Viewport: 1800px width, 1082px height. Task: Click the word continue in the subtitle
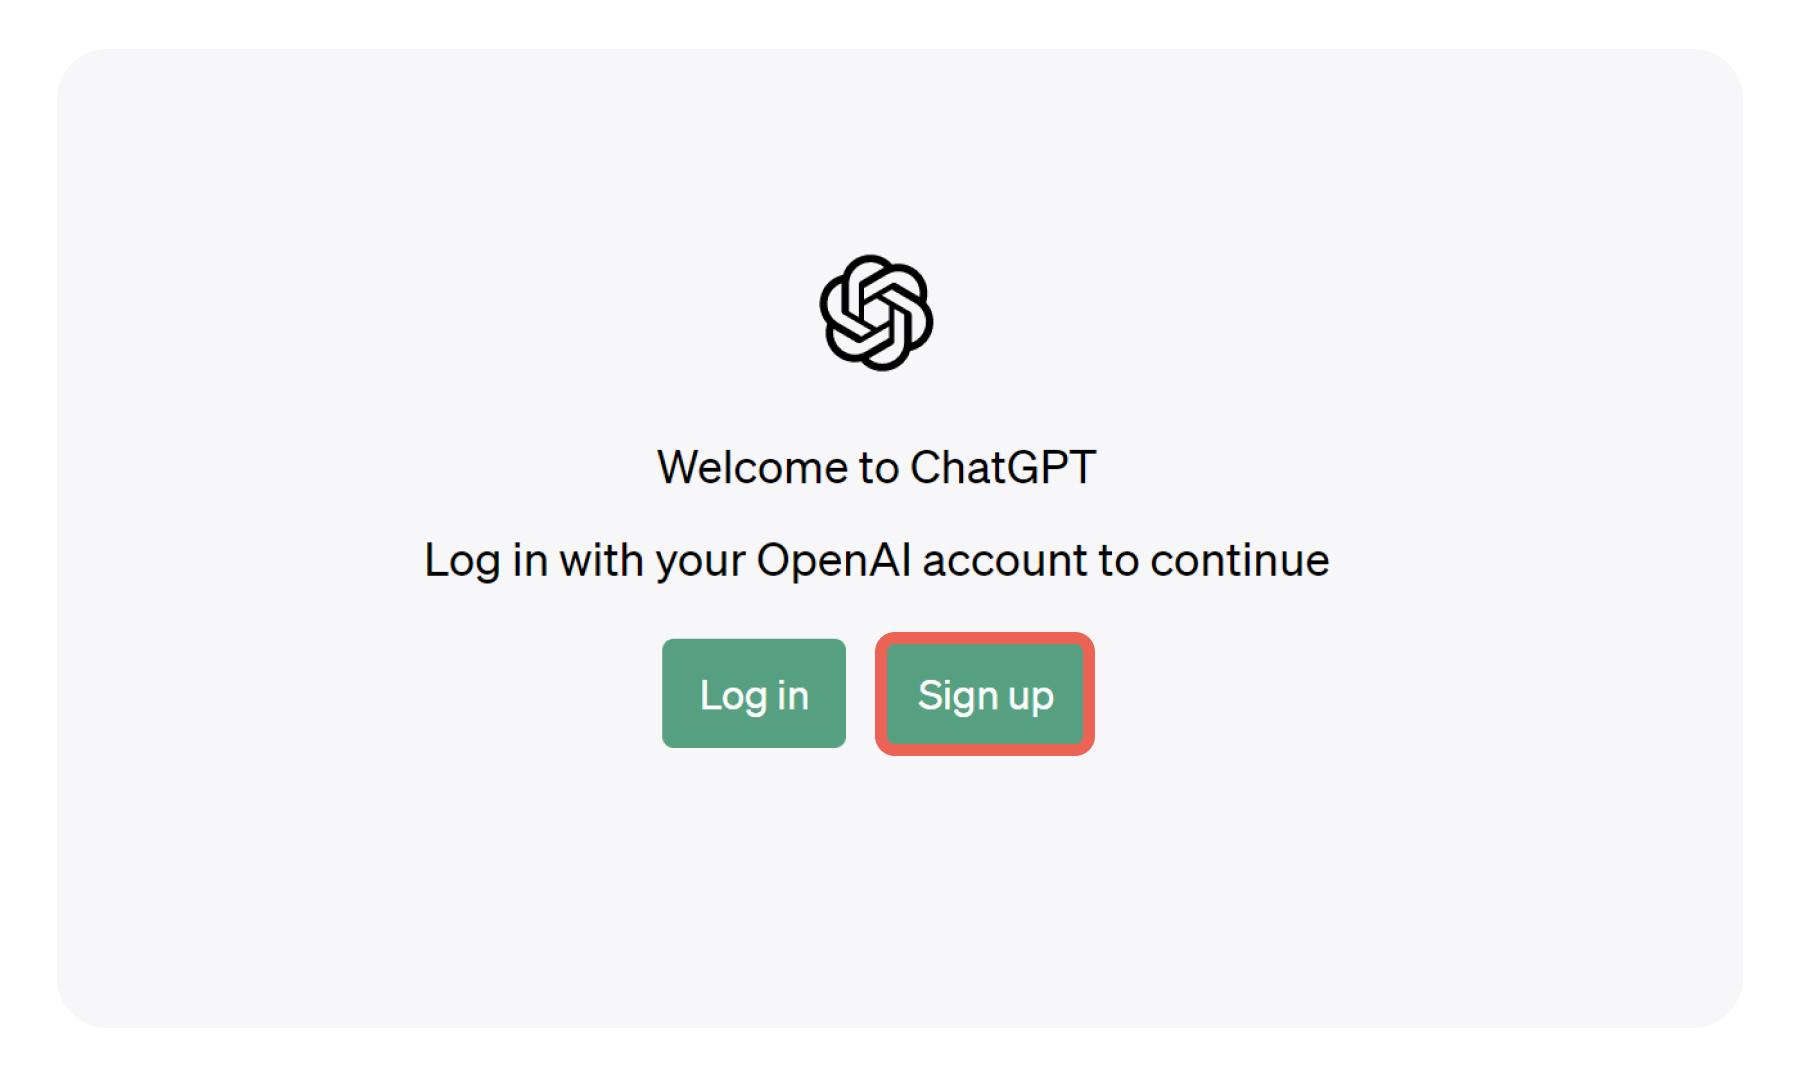click(1240, 560)
